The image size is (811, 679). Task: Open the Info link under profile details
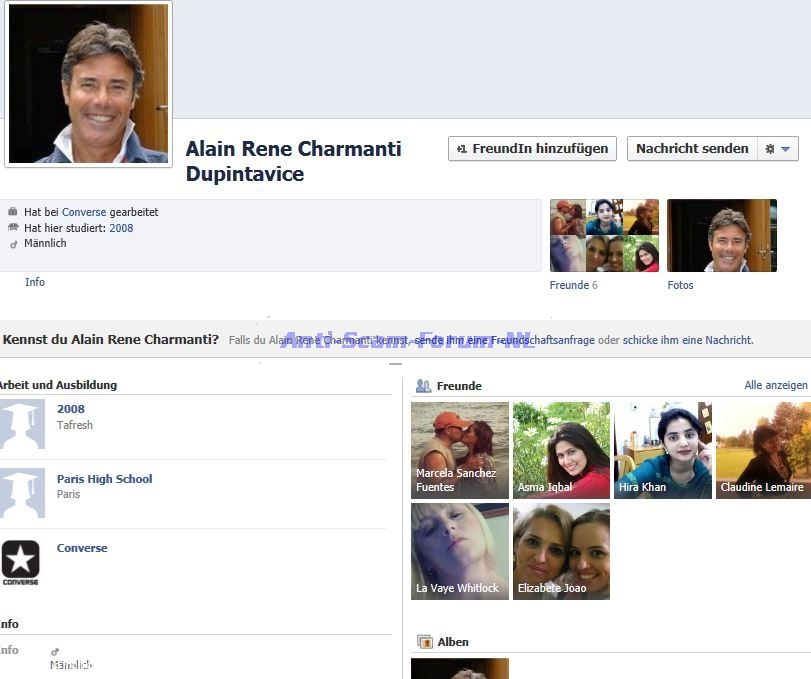[35, 282]
